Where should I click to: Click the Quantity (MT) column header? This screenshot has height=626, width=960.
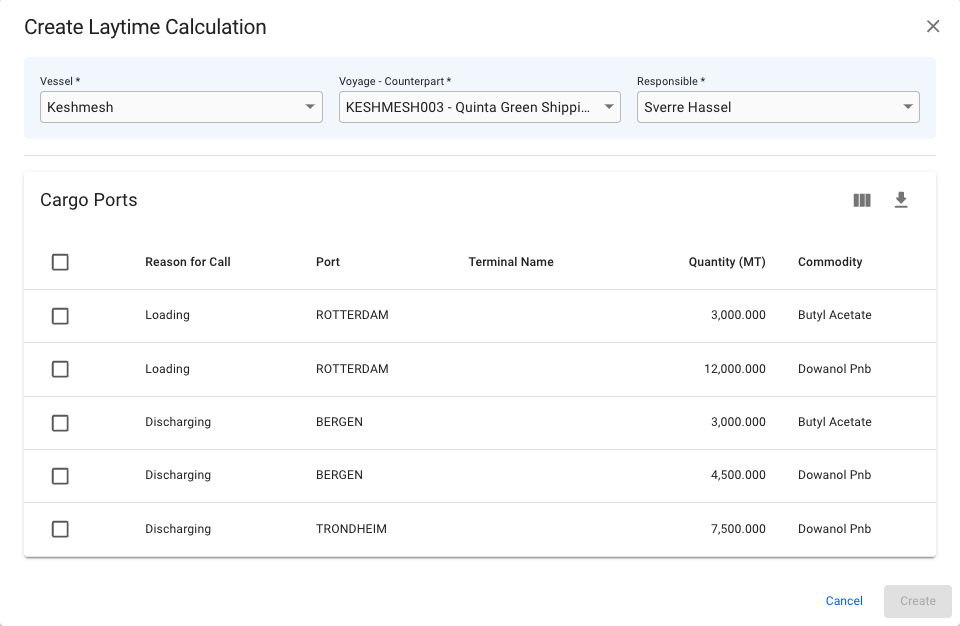pos(727,262)
